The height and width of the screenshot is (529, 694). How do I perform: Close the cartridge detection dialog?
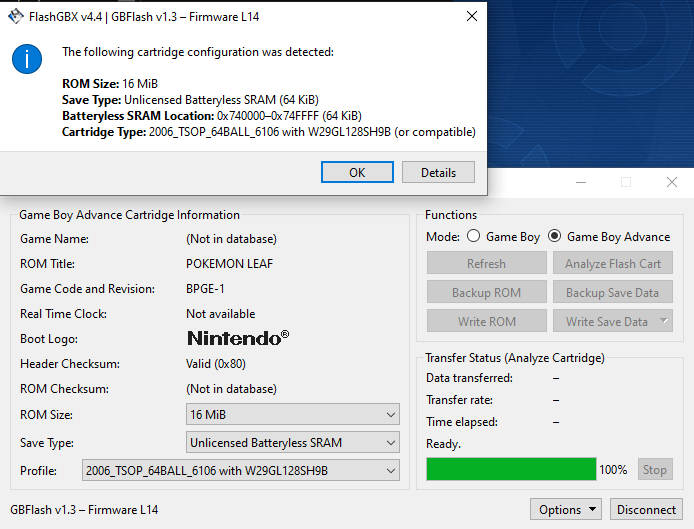(x=471, y=17)
